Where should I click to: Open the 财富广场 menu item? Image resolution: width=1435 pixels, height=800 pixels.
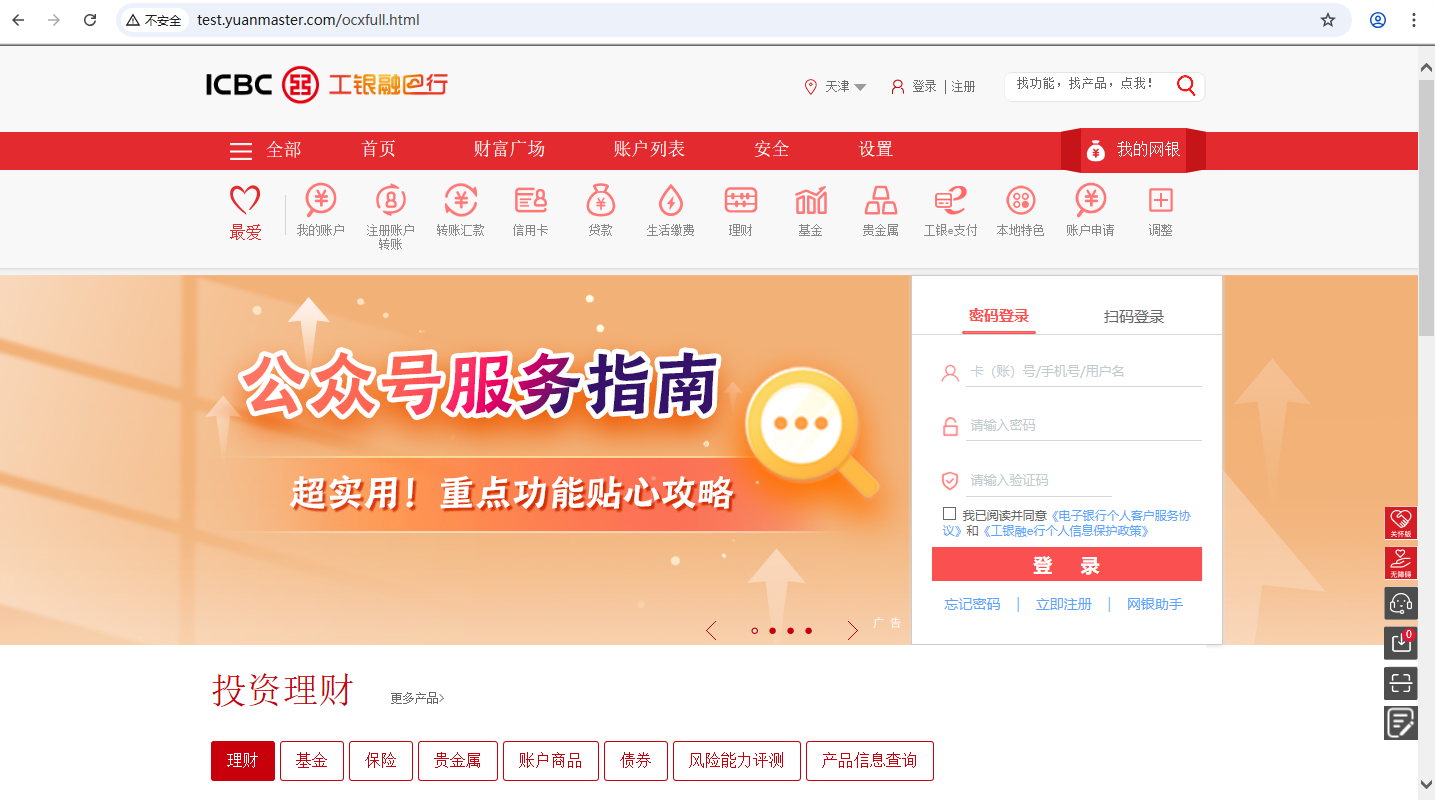tap(509, 149)
